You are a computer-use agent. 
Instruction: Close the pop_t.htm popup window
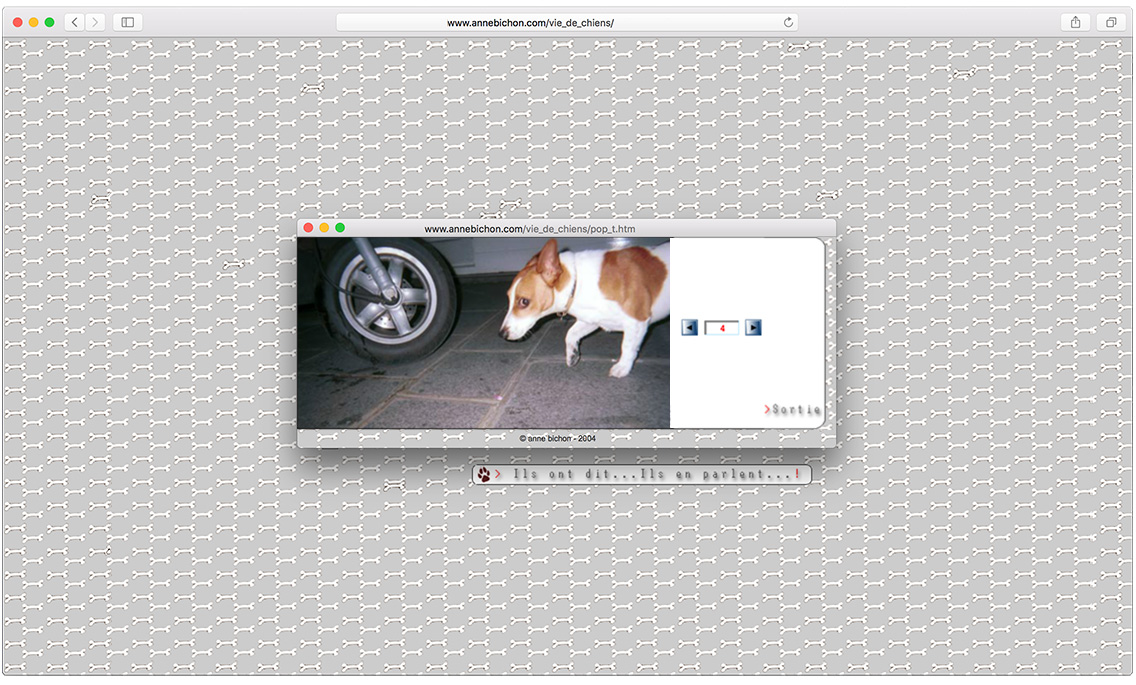click(x=308, y=229)
